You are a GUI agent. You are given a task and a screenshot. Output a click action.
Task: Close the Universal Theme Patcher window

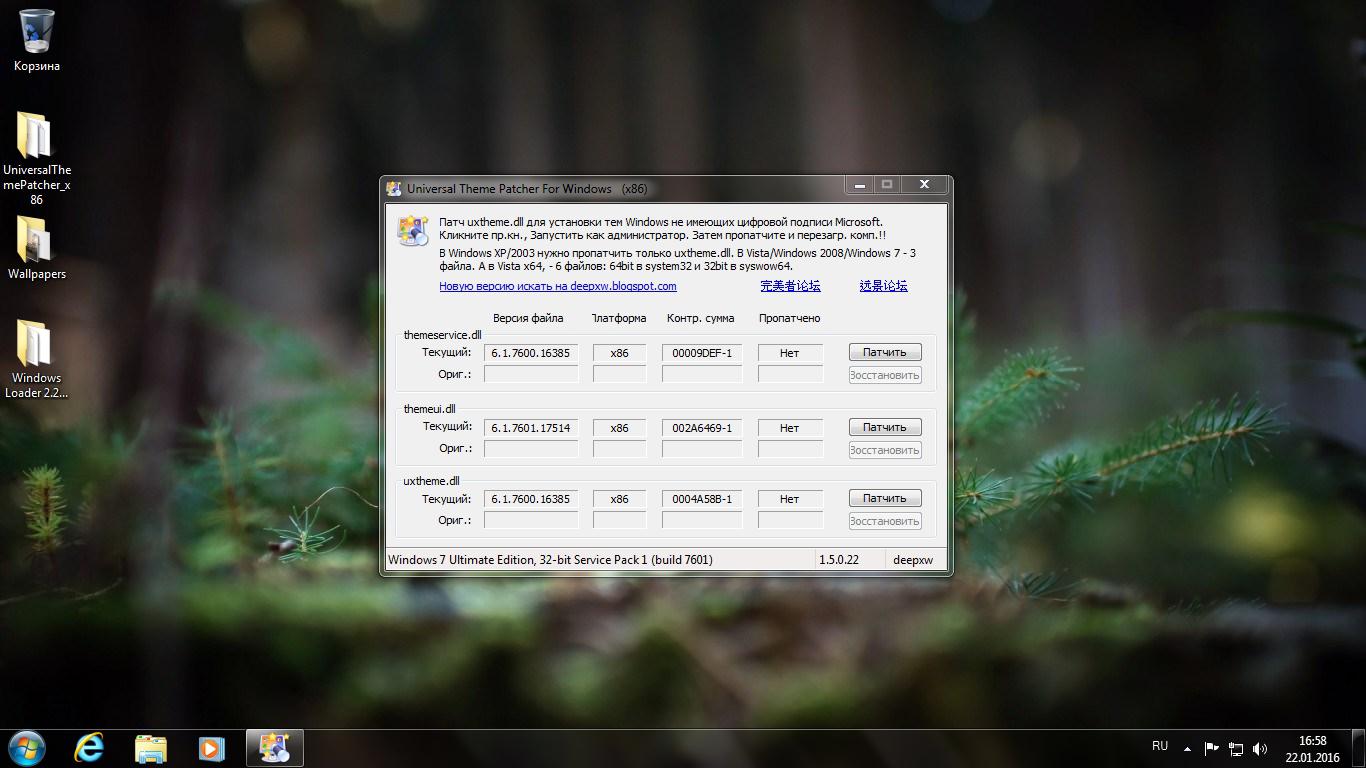(x=924, y=185)
